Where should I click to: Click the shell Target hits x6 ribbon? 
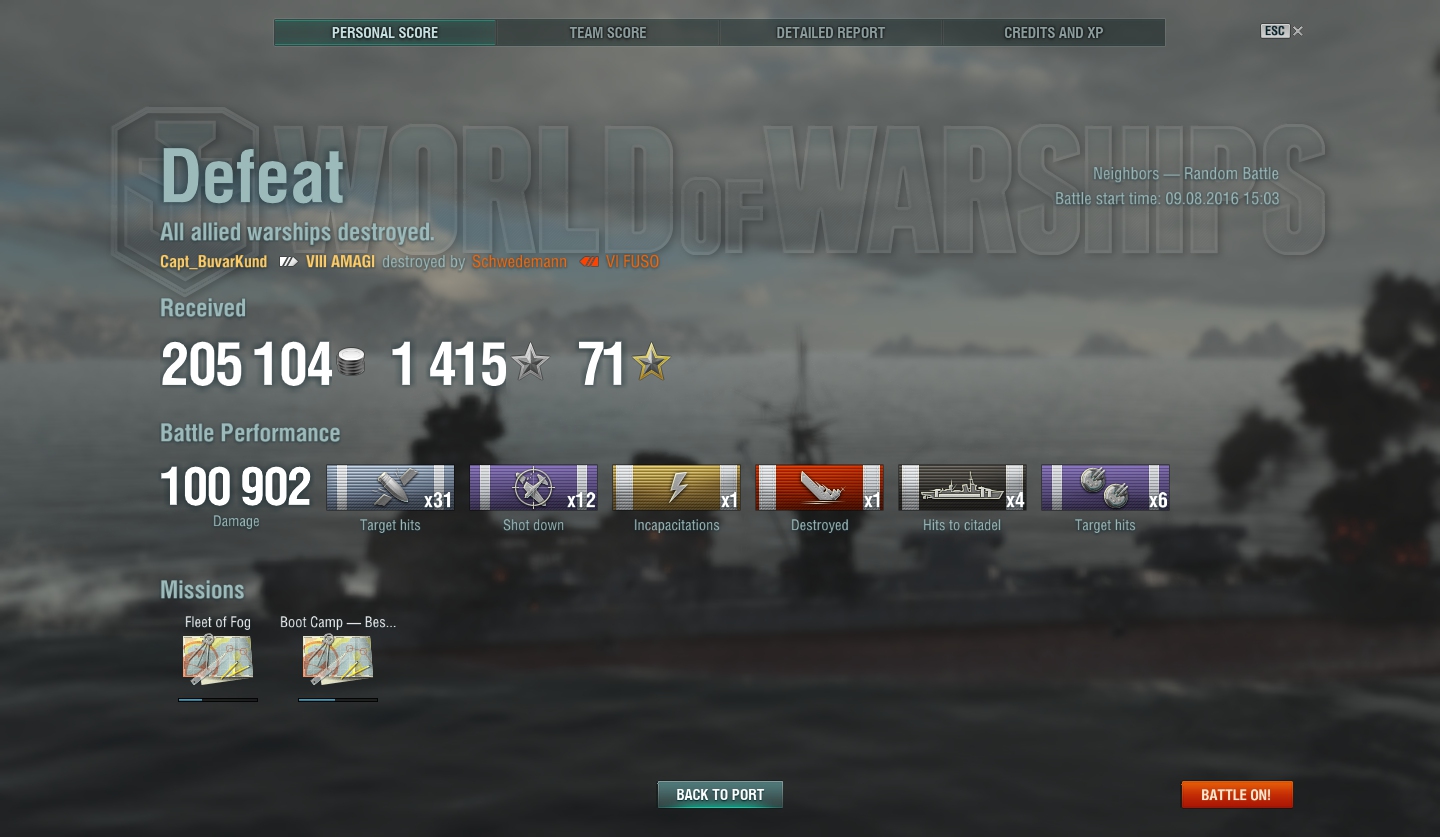point(1105,488)
